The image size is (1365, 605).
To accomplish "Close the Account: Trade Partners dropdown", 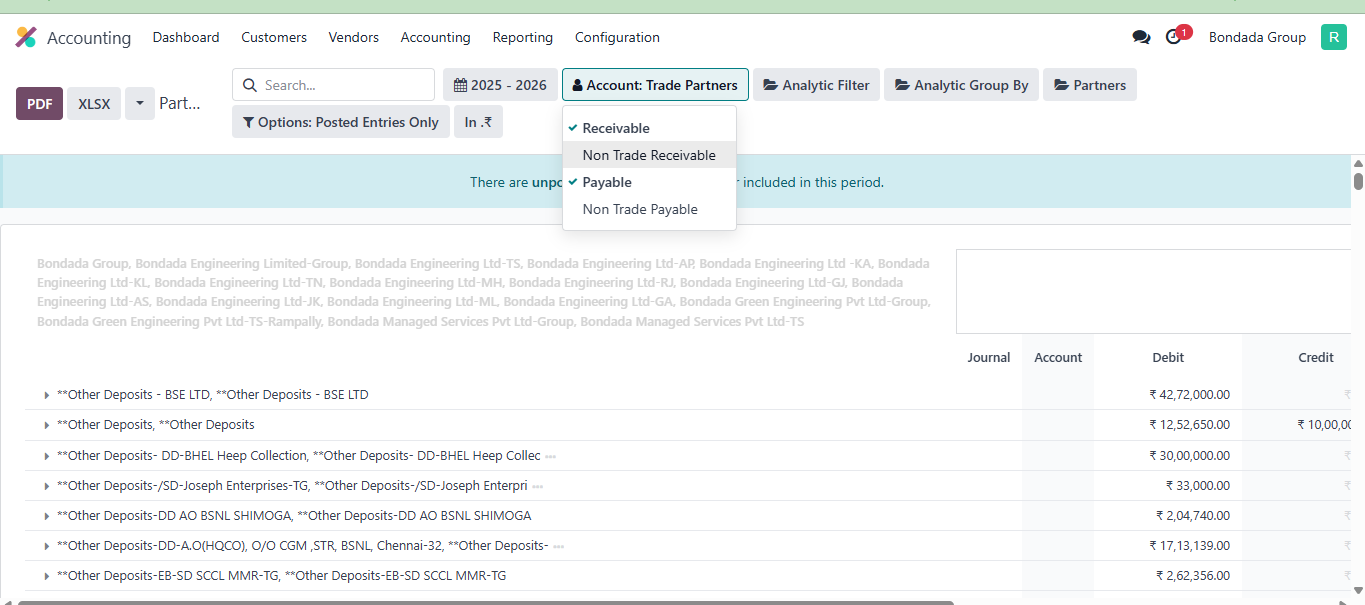I will coord(655,85).
